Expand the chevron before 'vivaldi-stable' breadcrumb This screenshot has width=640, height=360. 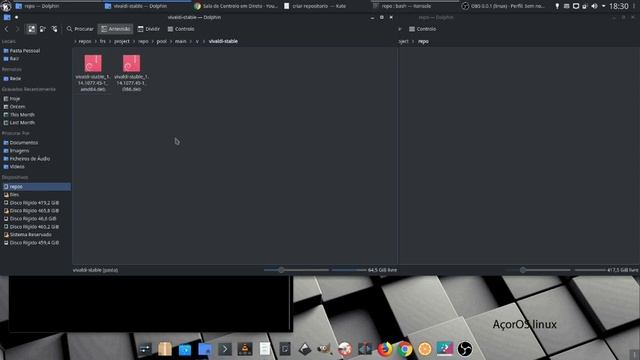[x=204, y=41]
